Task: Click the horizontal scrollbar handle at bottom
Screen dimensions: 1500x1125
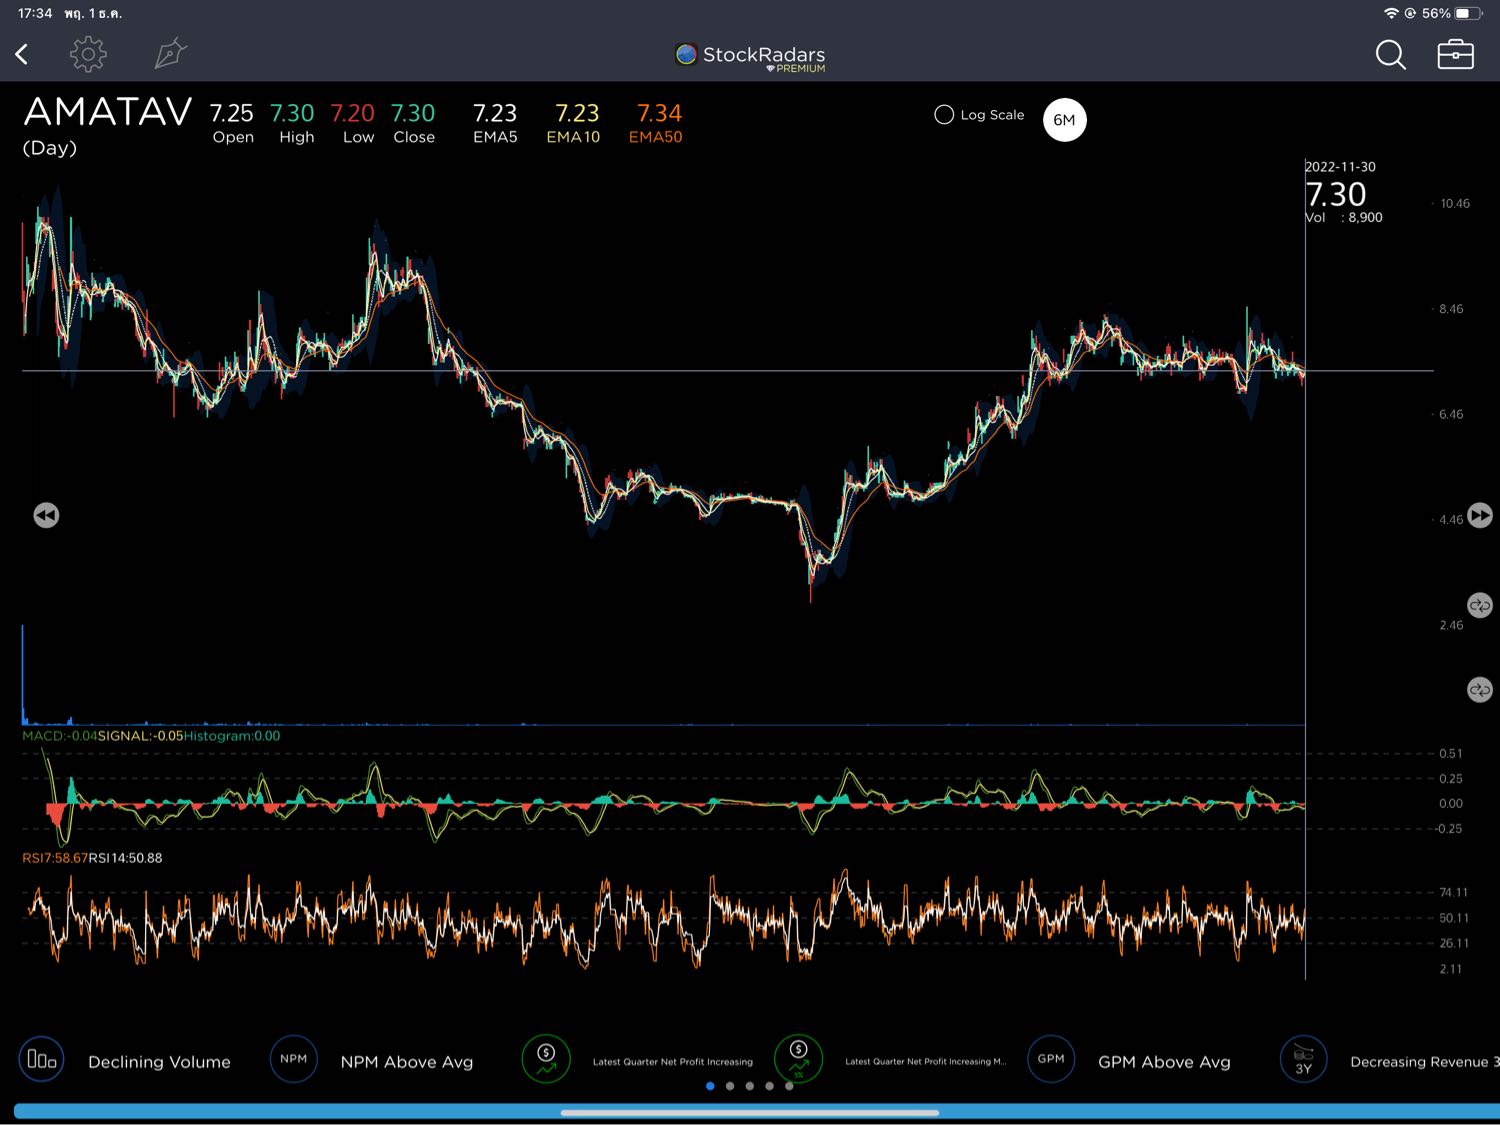Action: coord(750,1112)
